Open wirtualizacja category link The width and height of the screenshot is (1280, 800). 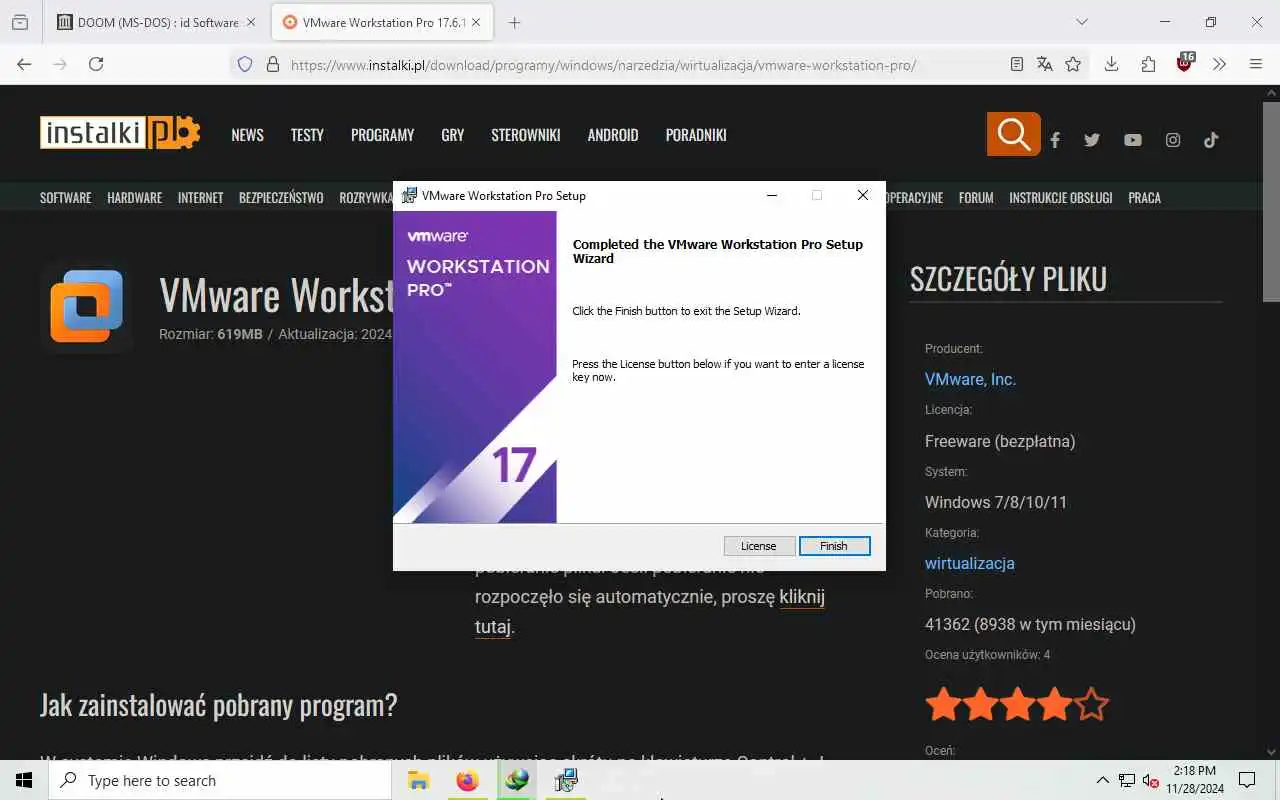tap(970, 564)
